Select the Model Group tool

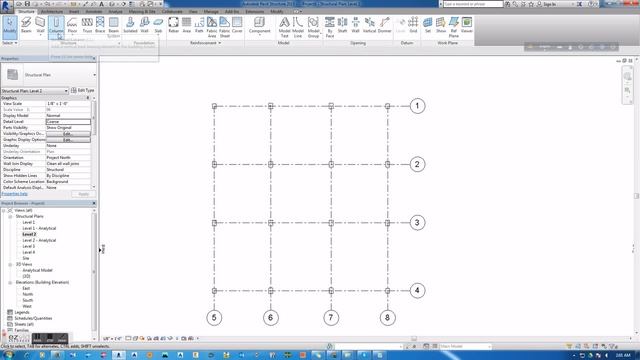pyautogui.click(x=313, y=27)
